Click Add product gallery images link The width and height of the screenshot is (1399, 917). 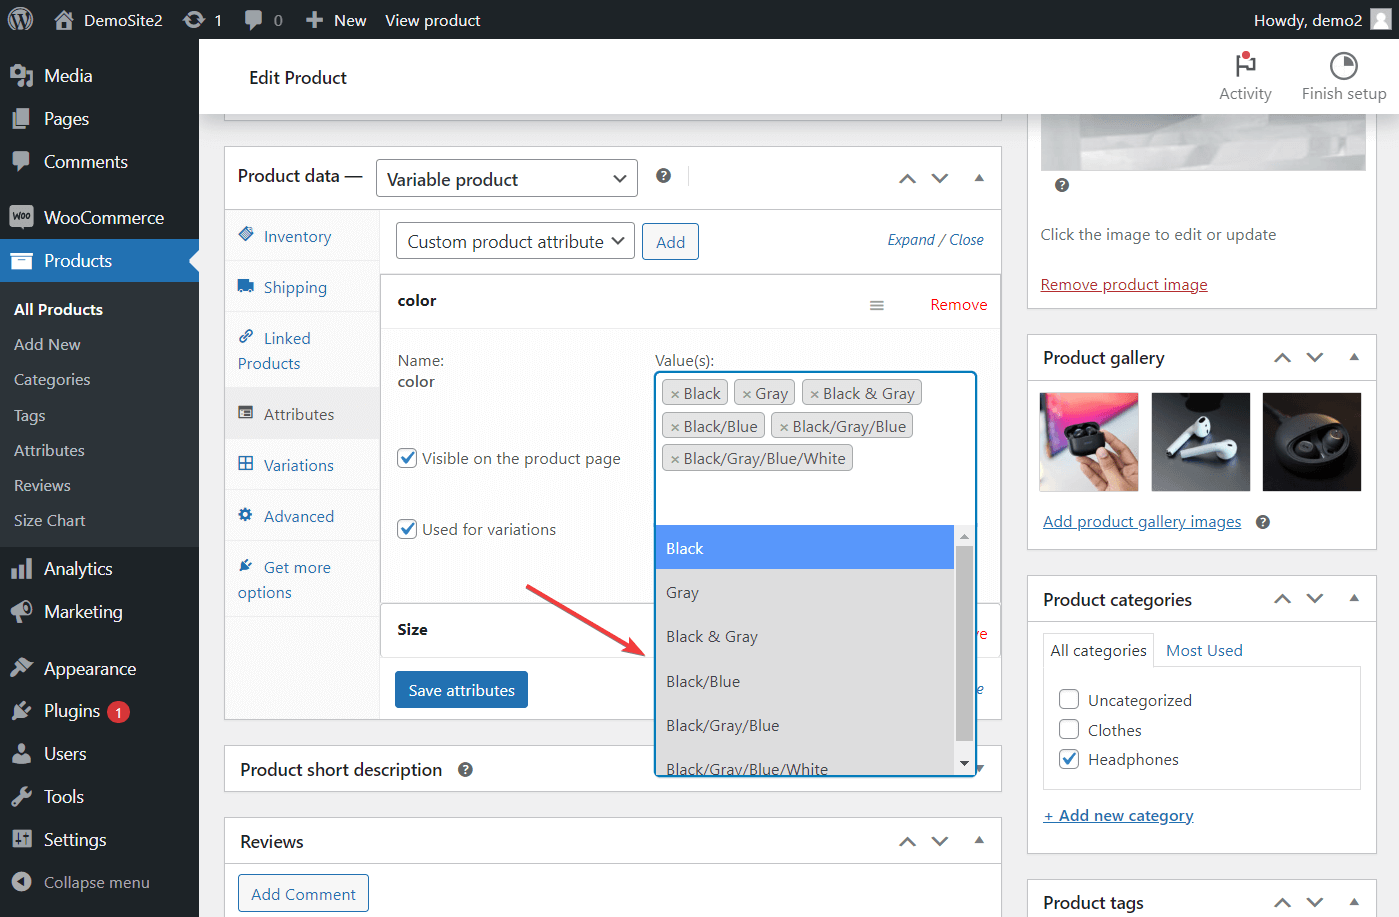[x=1142, y=522]
